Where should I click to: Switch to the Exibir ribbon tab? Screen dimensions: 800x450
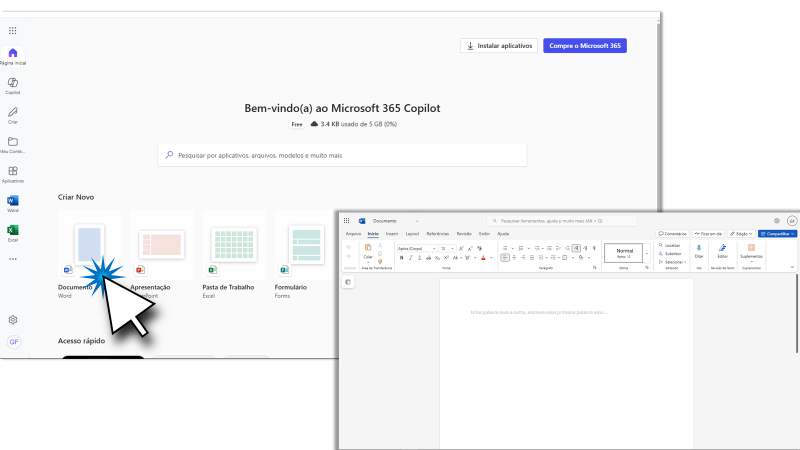[x=484, y=234]
